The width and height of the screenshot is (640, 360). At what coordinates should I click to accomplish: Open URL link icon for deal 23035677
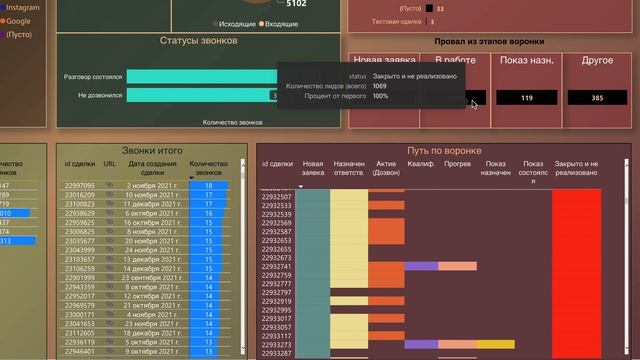click(x=109, y=241)
